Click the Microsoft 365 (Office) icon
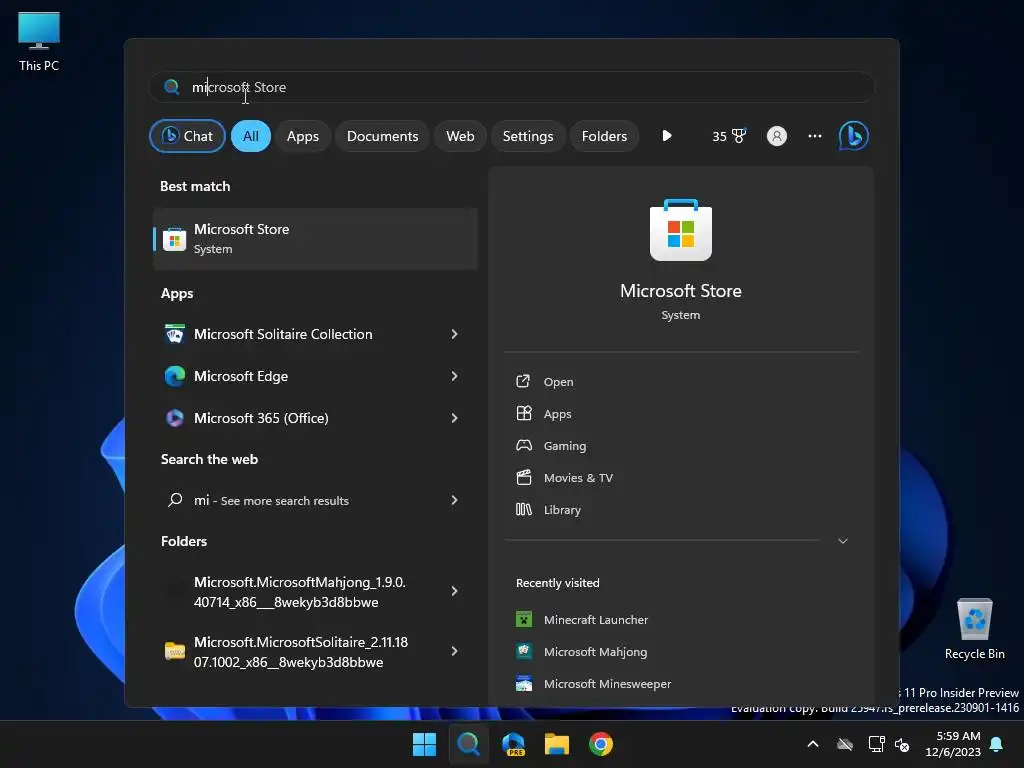Screen dimensions: 1024x768 pyautogui.click(x=174, y=418)
